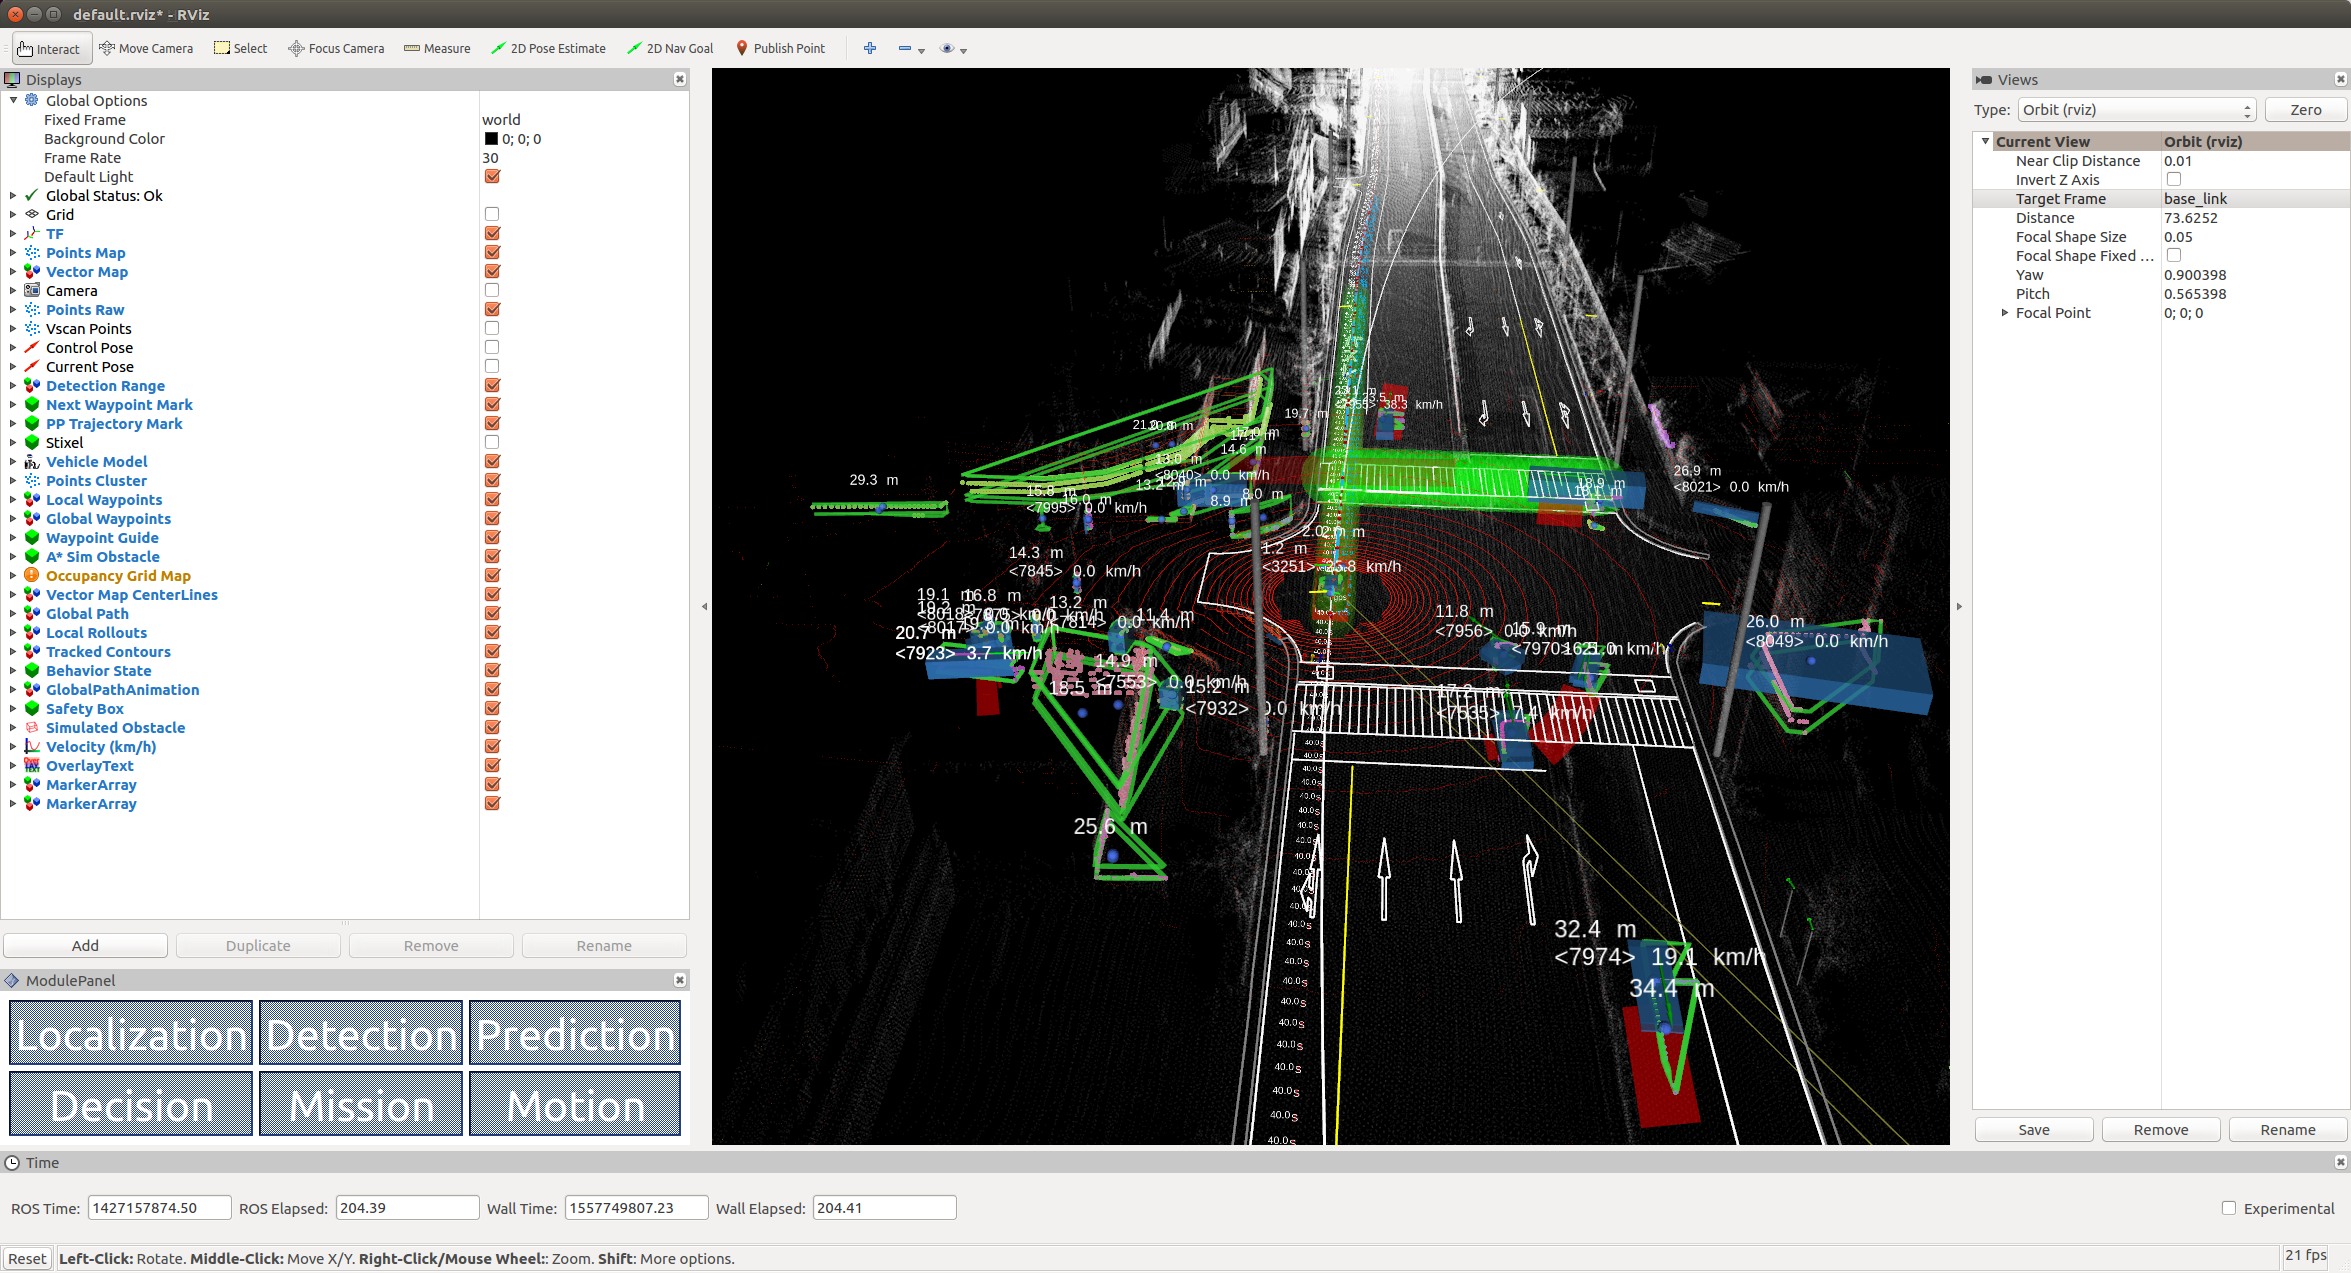Click the Background Color black swatch
The height and width of the screenshot is (1273, 2351).
click(x=491, y=139)
